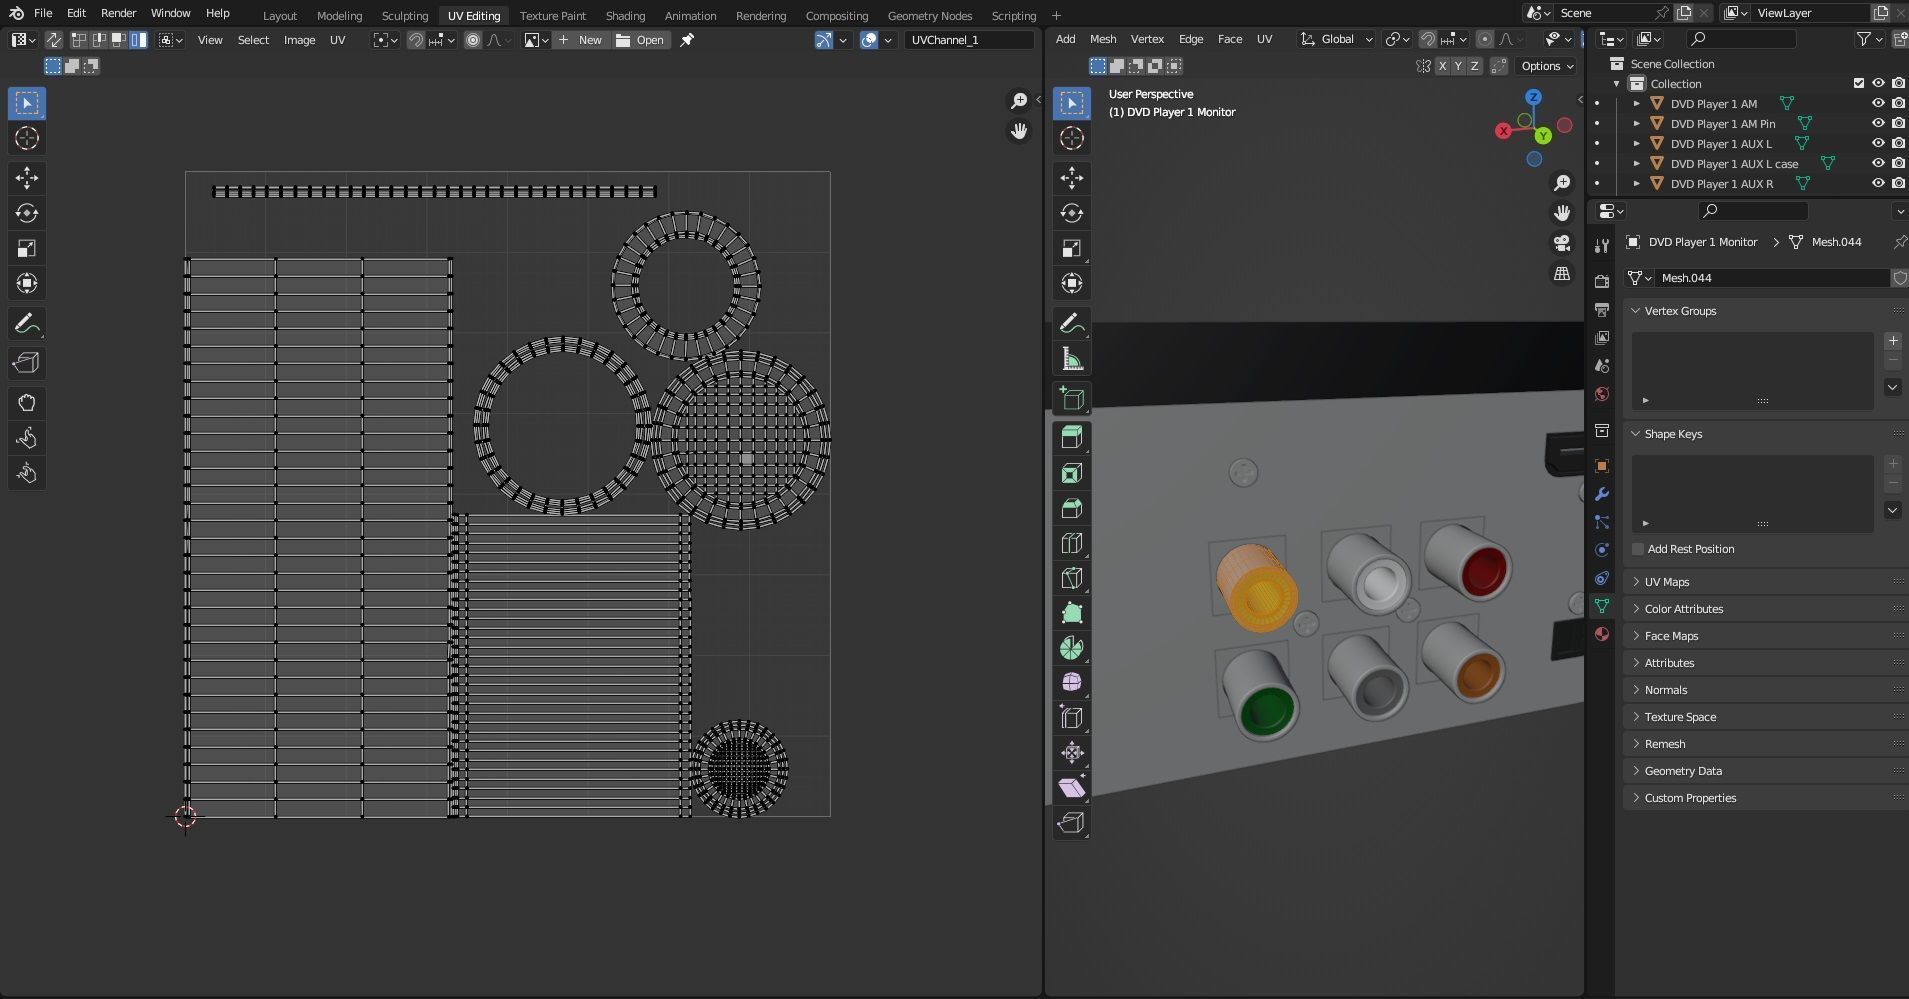
Task: Select the Inset Faces tool
Action: tap(1072, 473)
